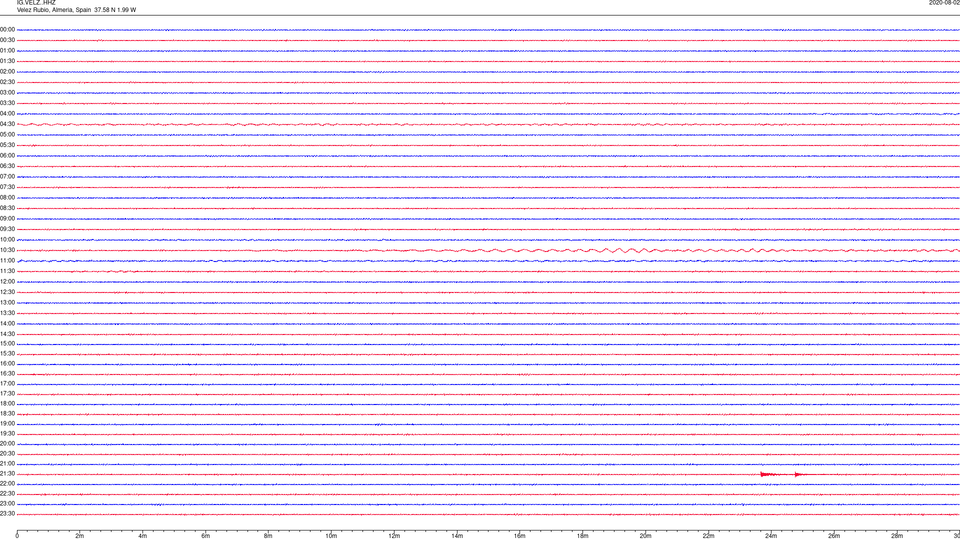Pick the 13:00 row label
The image size is (960, 540).
(7, 302)
